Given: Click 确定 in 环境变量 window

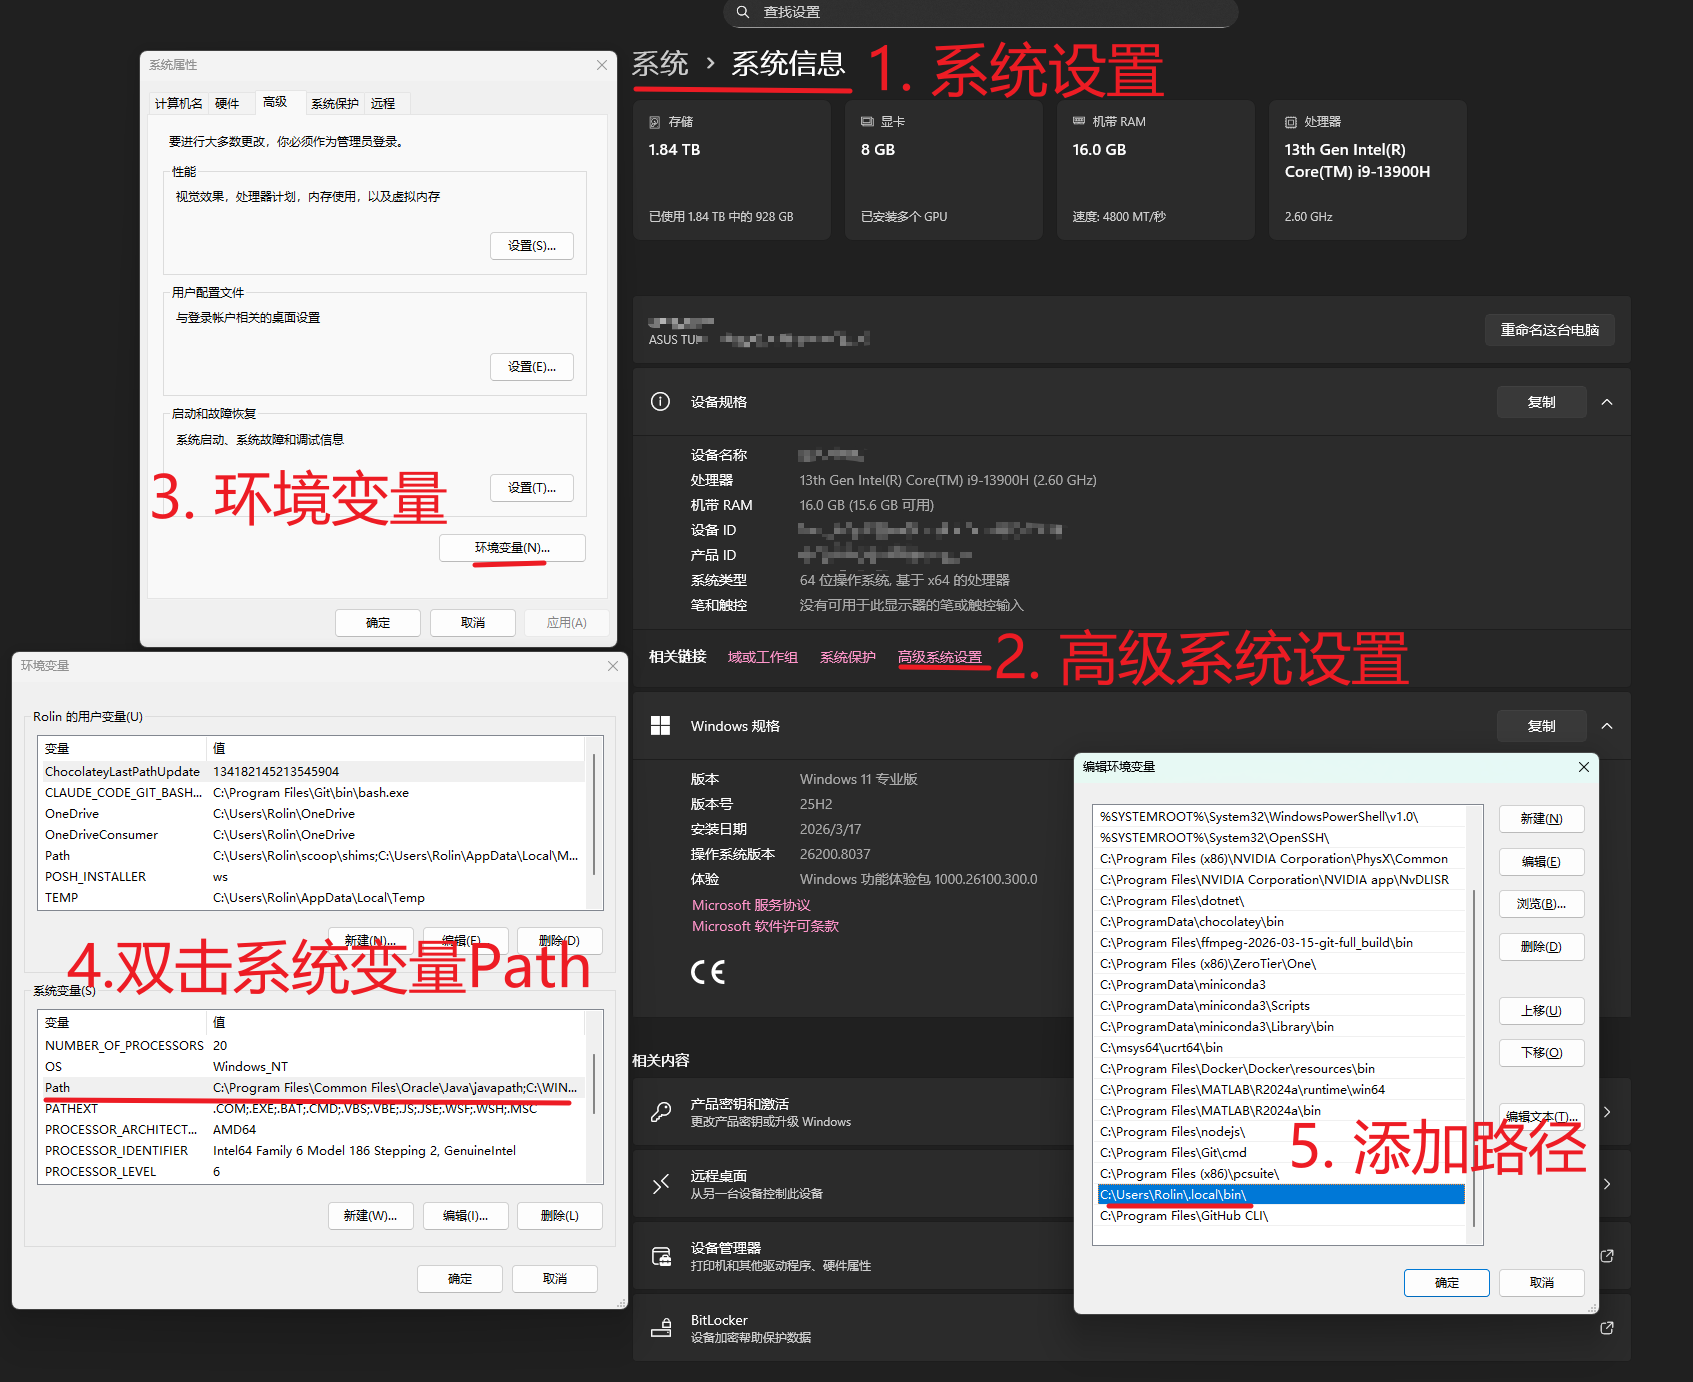Looking at the screenshot, I should (460, 1279).
